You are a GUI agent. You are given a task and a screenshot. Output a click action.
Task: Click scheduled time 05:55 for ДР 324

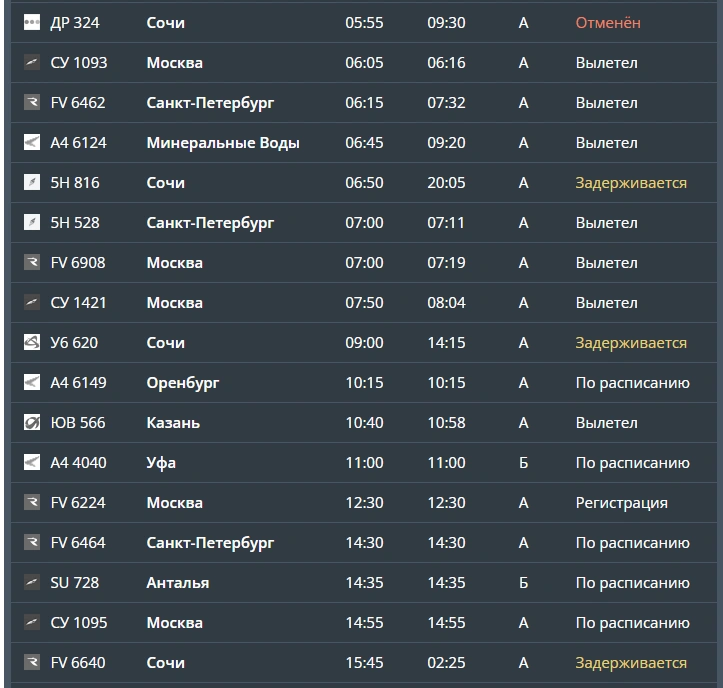point(364,23)
